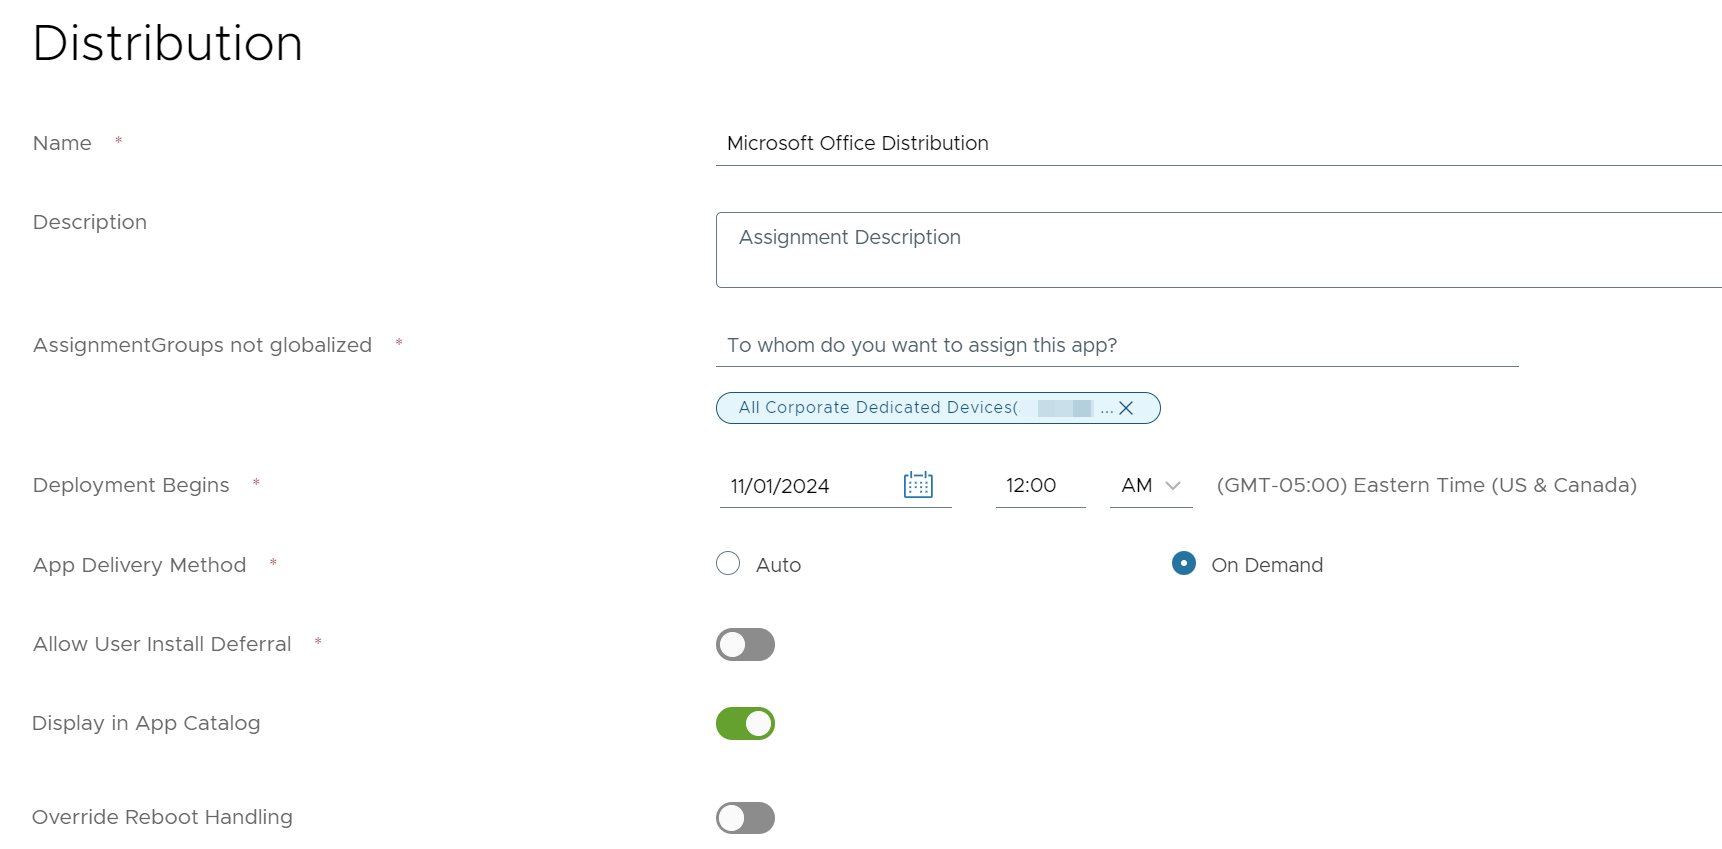Open the Deployment Begins calendar picker
The height and width of the screenshot is (849, 1722).
pyautogui.click(x=917, y=485)
